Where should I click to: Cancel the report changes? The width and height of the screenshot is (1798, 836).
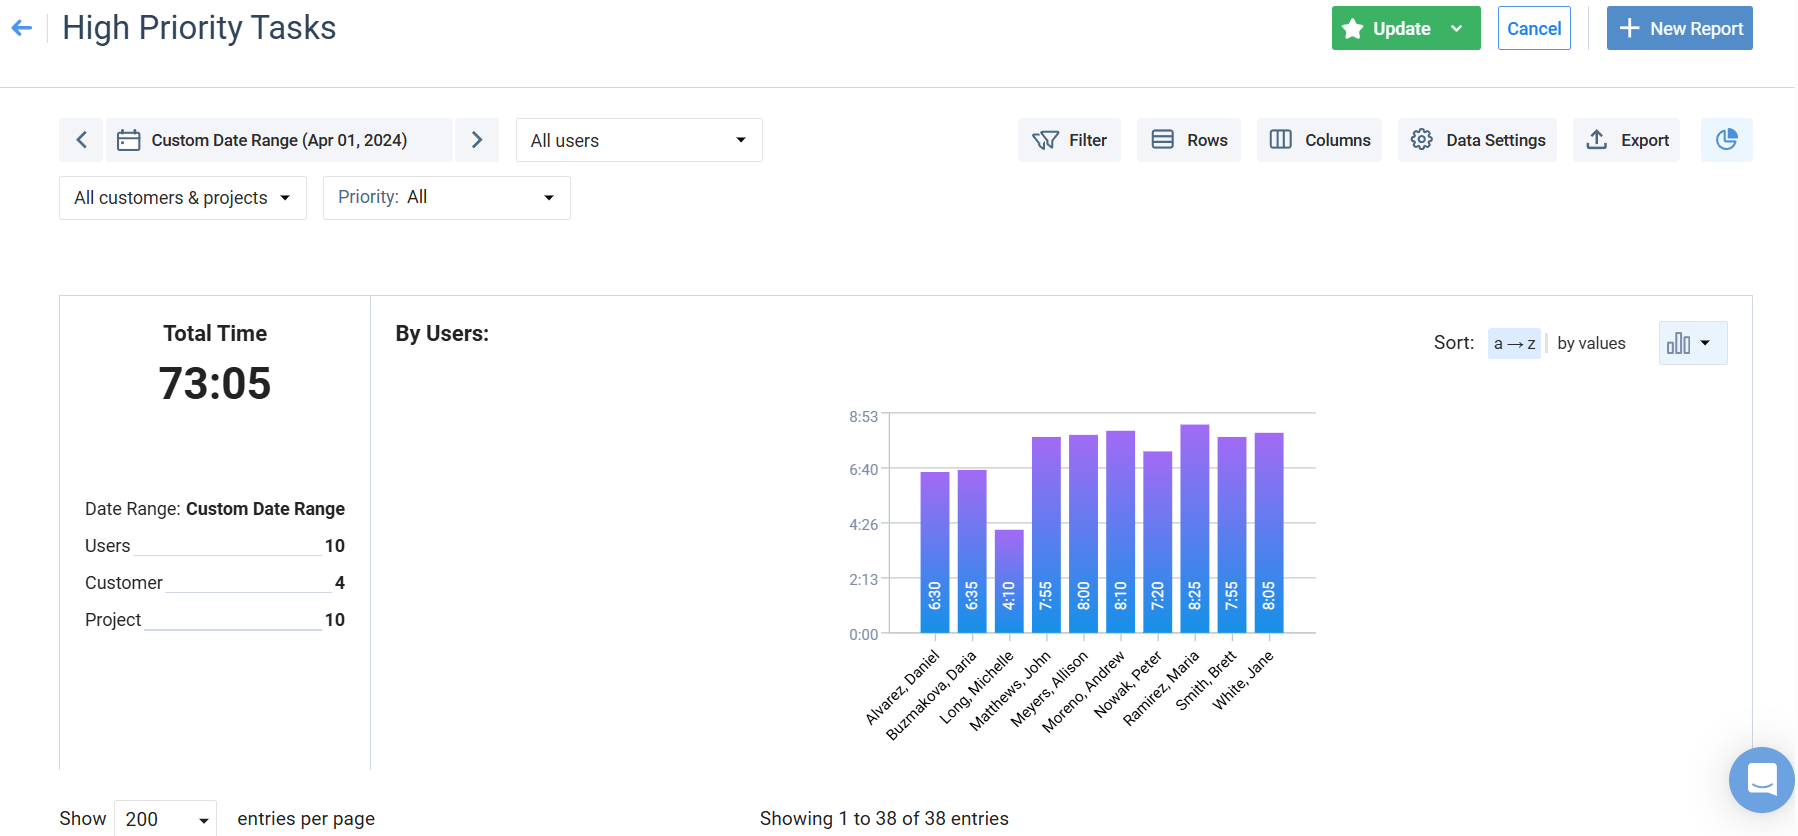coord(1534,29)
